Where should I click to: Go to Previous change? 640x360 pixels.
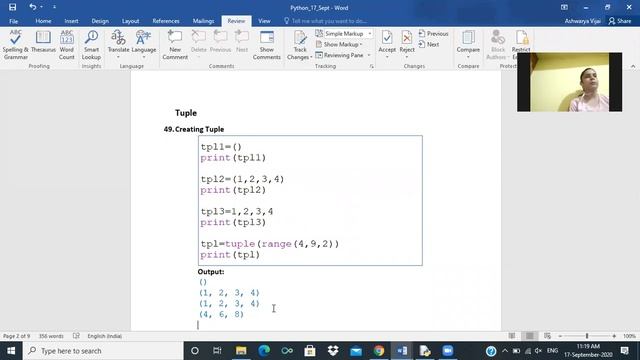[433, 33]
